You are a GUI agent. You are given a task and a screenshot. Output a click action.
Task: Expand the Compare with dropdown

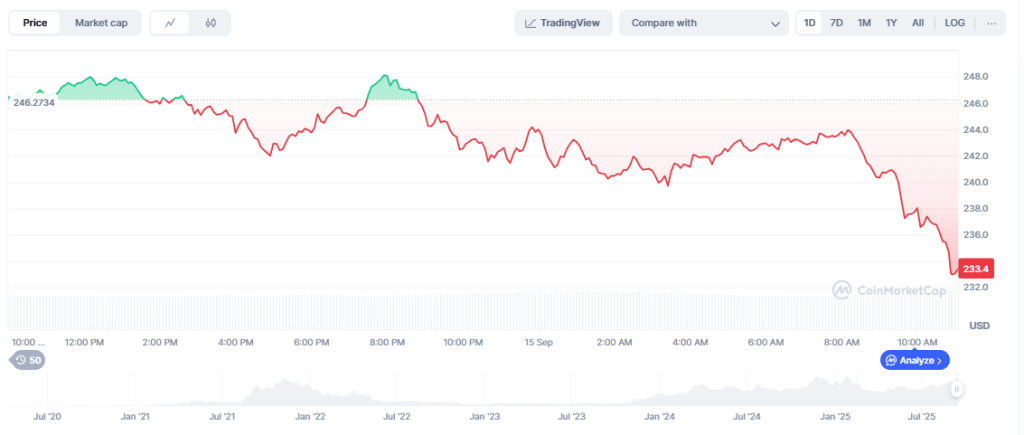tap(704, 23)
